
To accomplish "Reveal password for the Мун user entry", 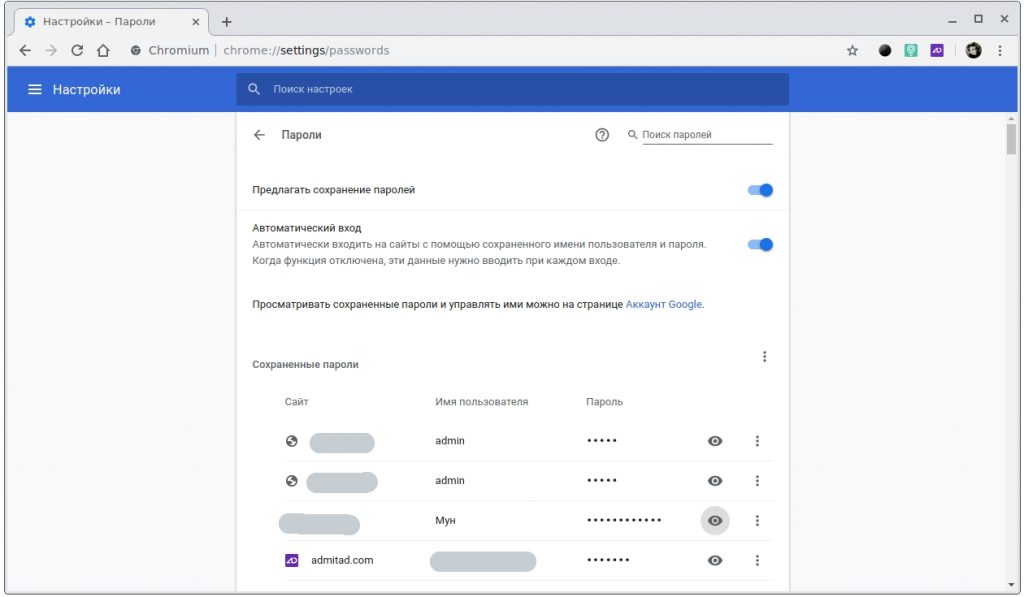I will (x=715, y=521).
